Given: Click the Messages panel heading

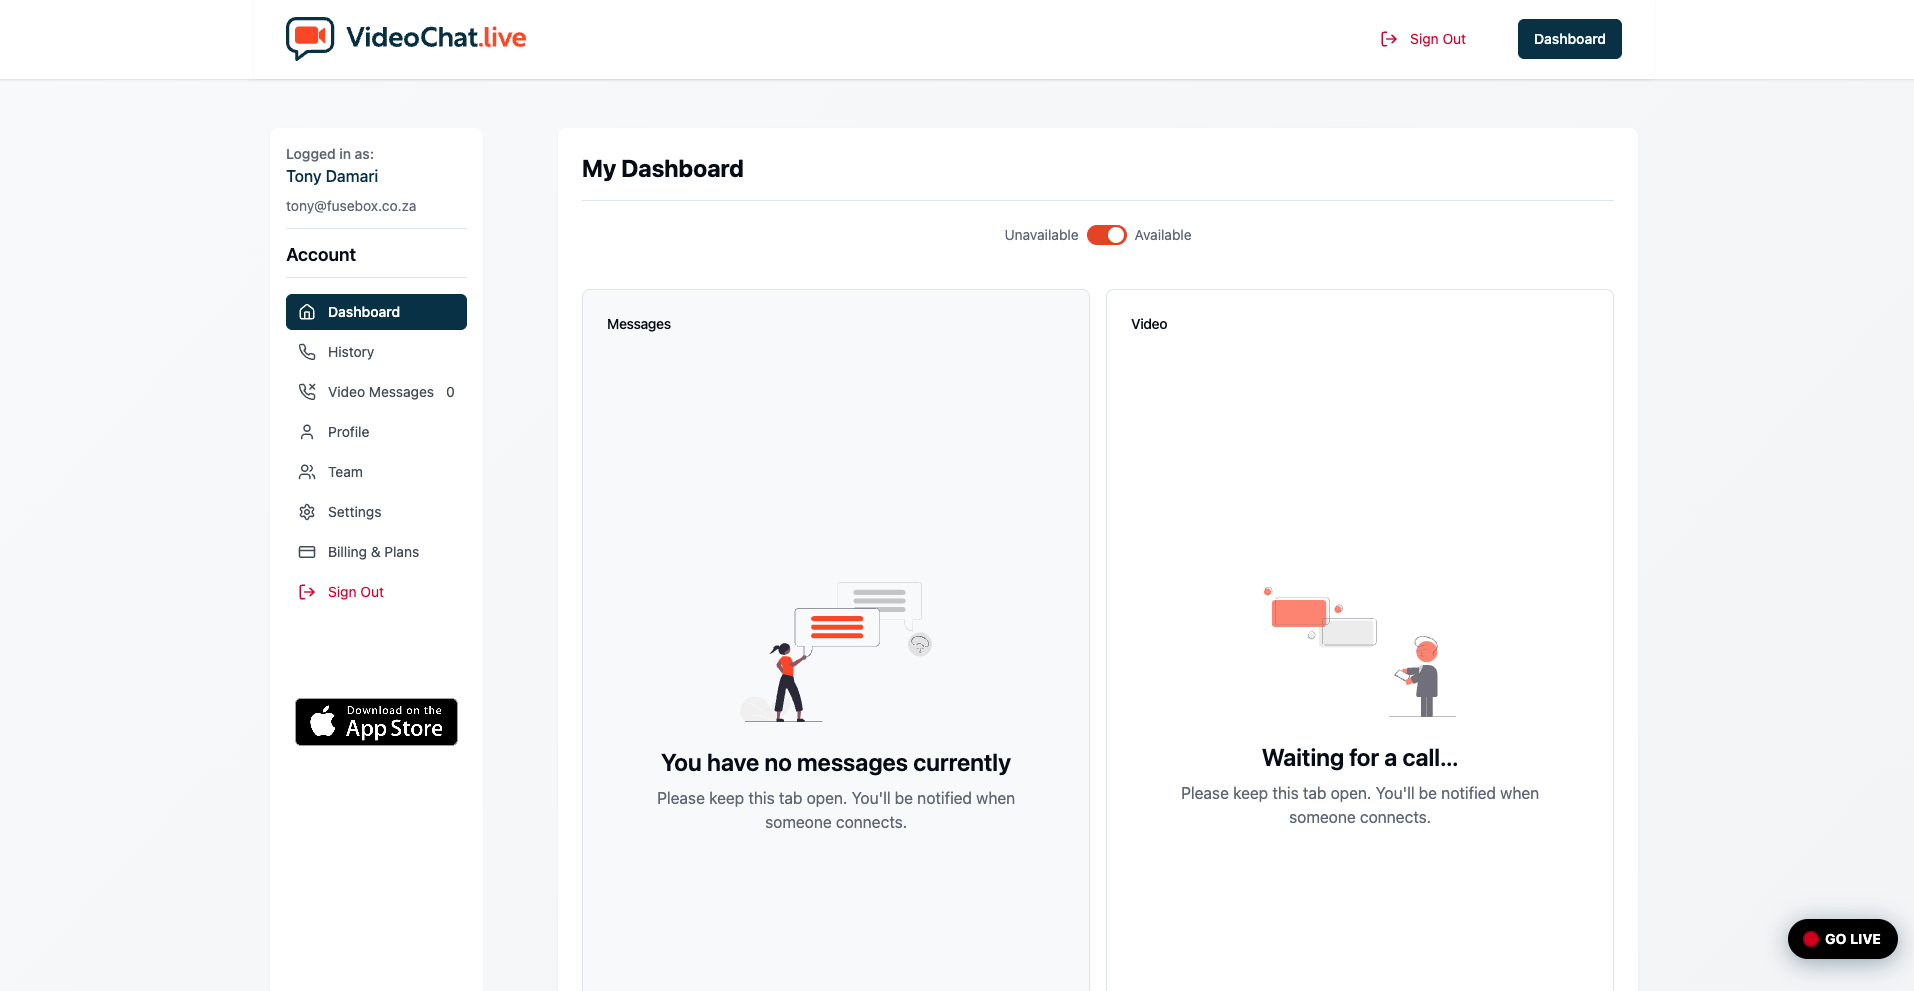Looking at the screenshot, I should click(639, 324).
